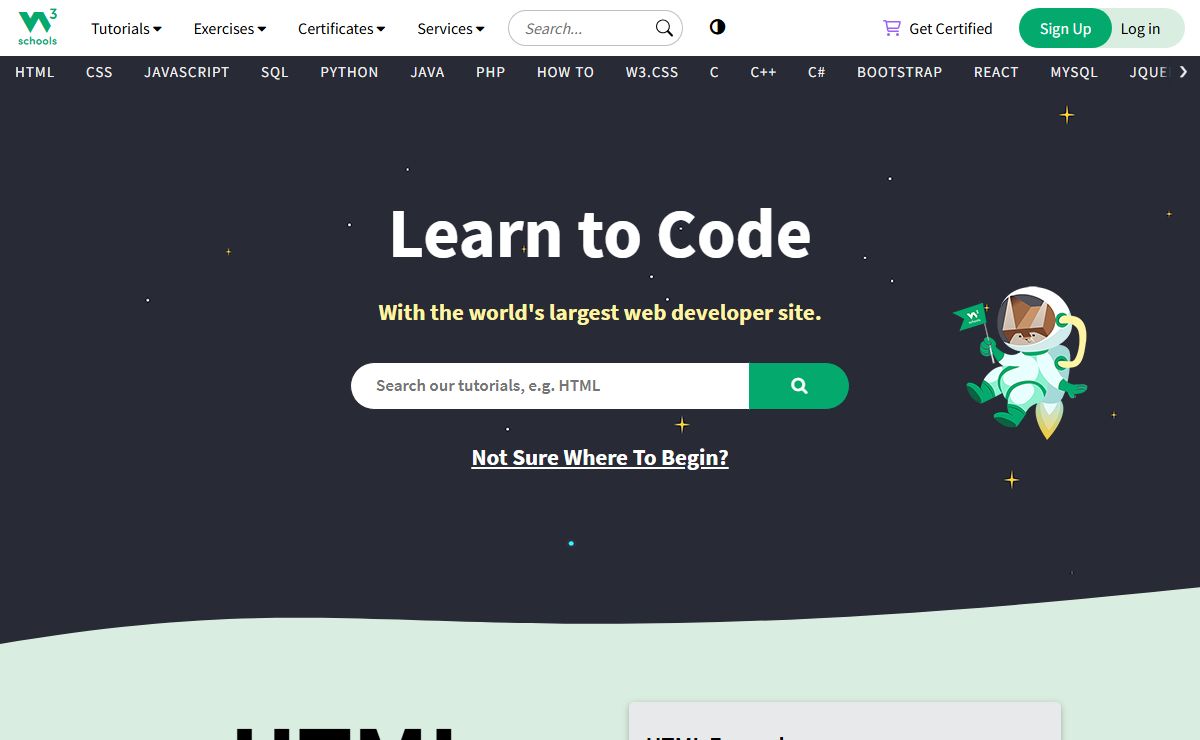The height and width of the screenshot is (740, 1200).
Task: Open "Not Sure Where To Begin?" link
Action: click(600, 458)
